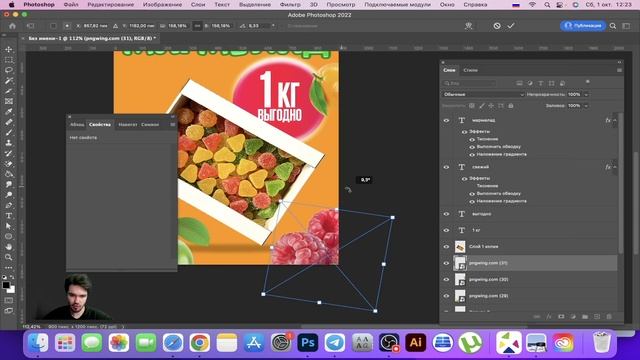The image size is (640, 360).
Task: Select the Ellipse shape tool
Action: [9, 236]
